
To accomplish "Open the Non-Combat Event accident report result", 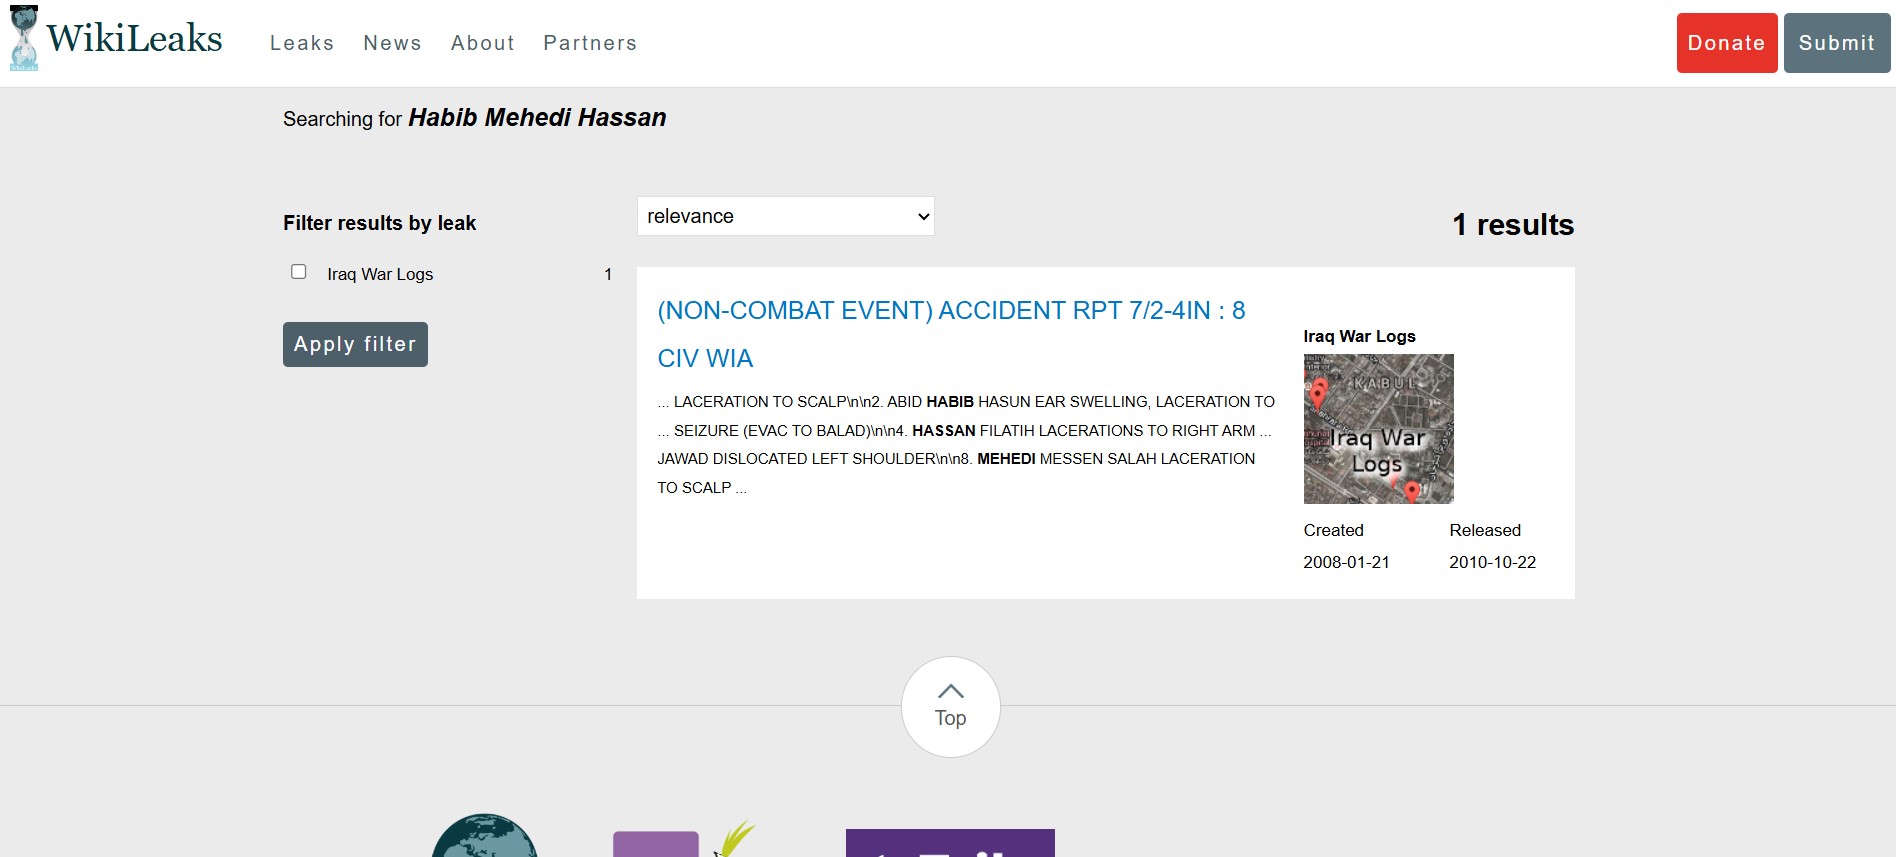I will (951, 334).
